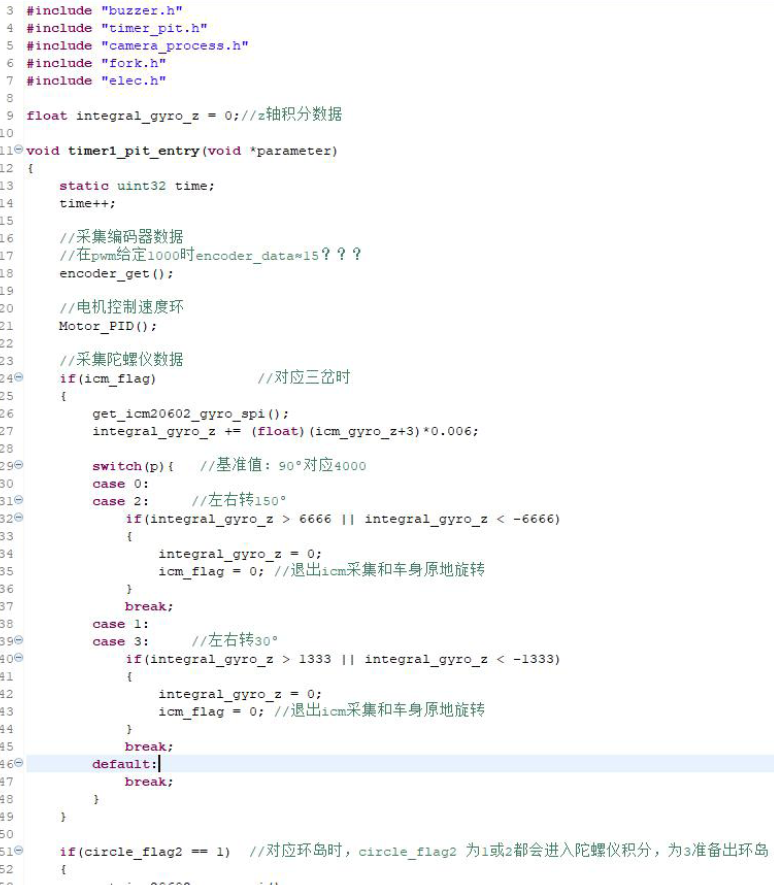This screenshot has height=885, width=774.
Task: Click the static uint32 time declaration
Action: point(137,186)
